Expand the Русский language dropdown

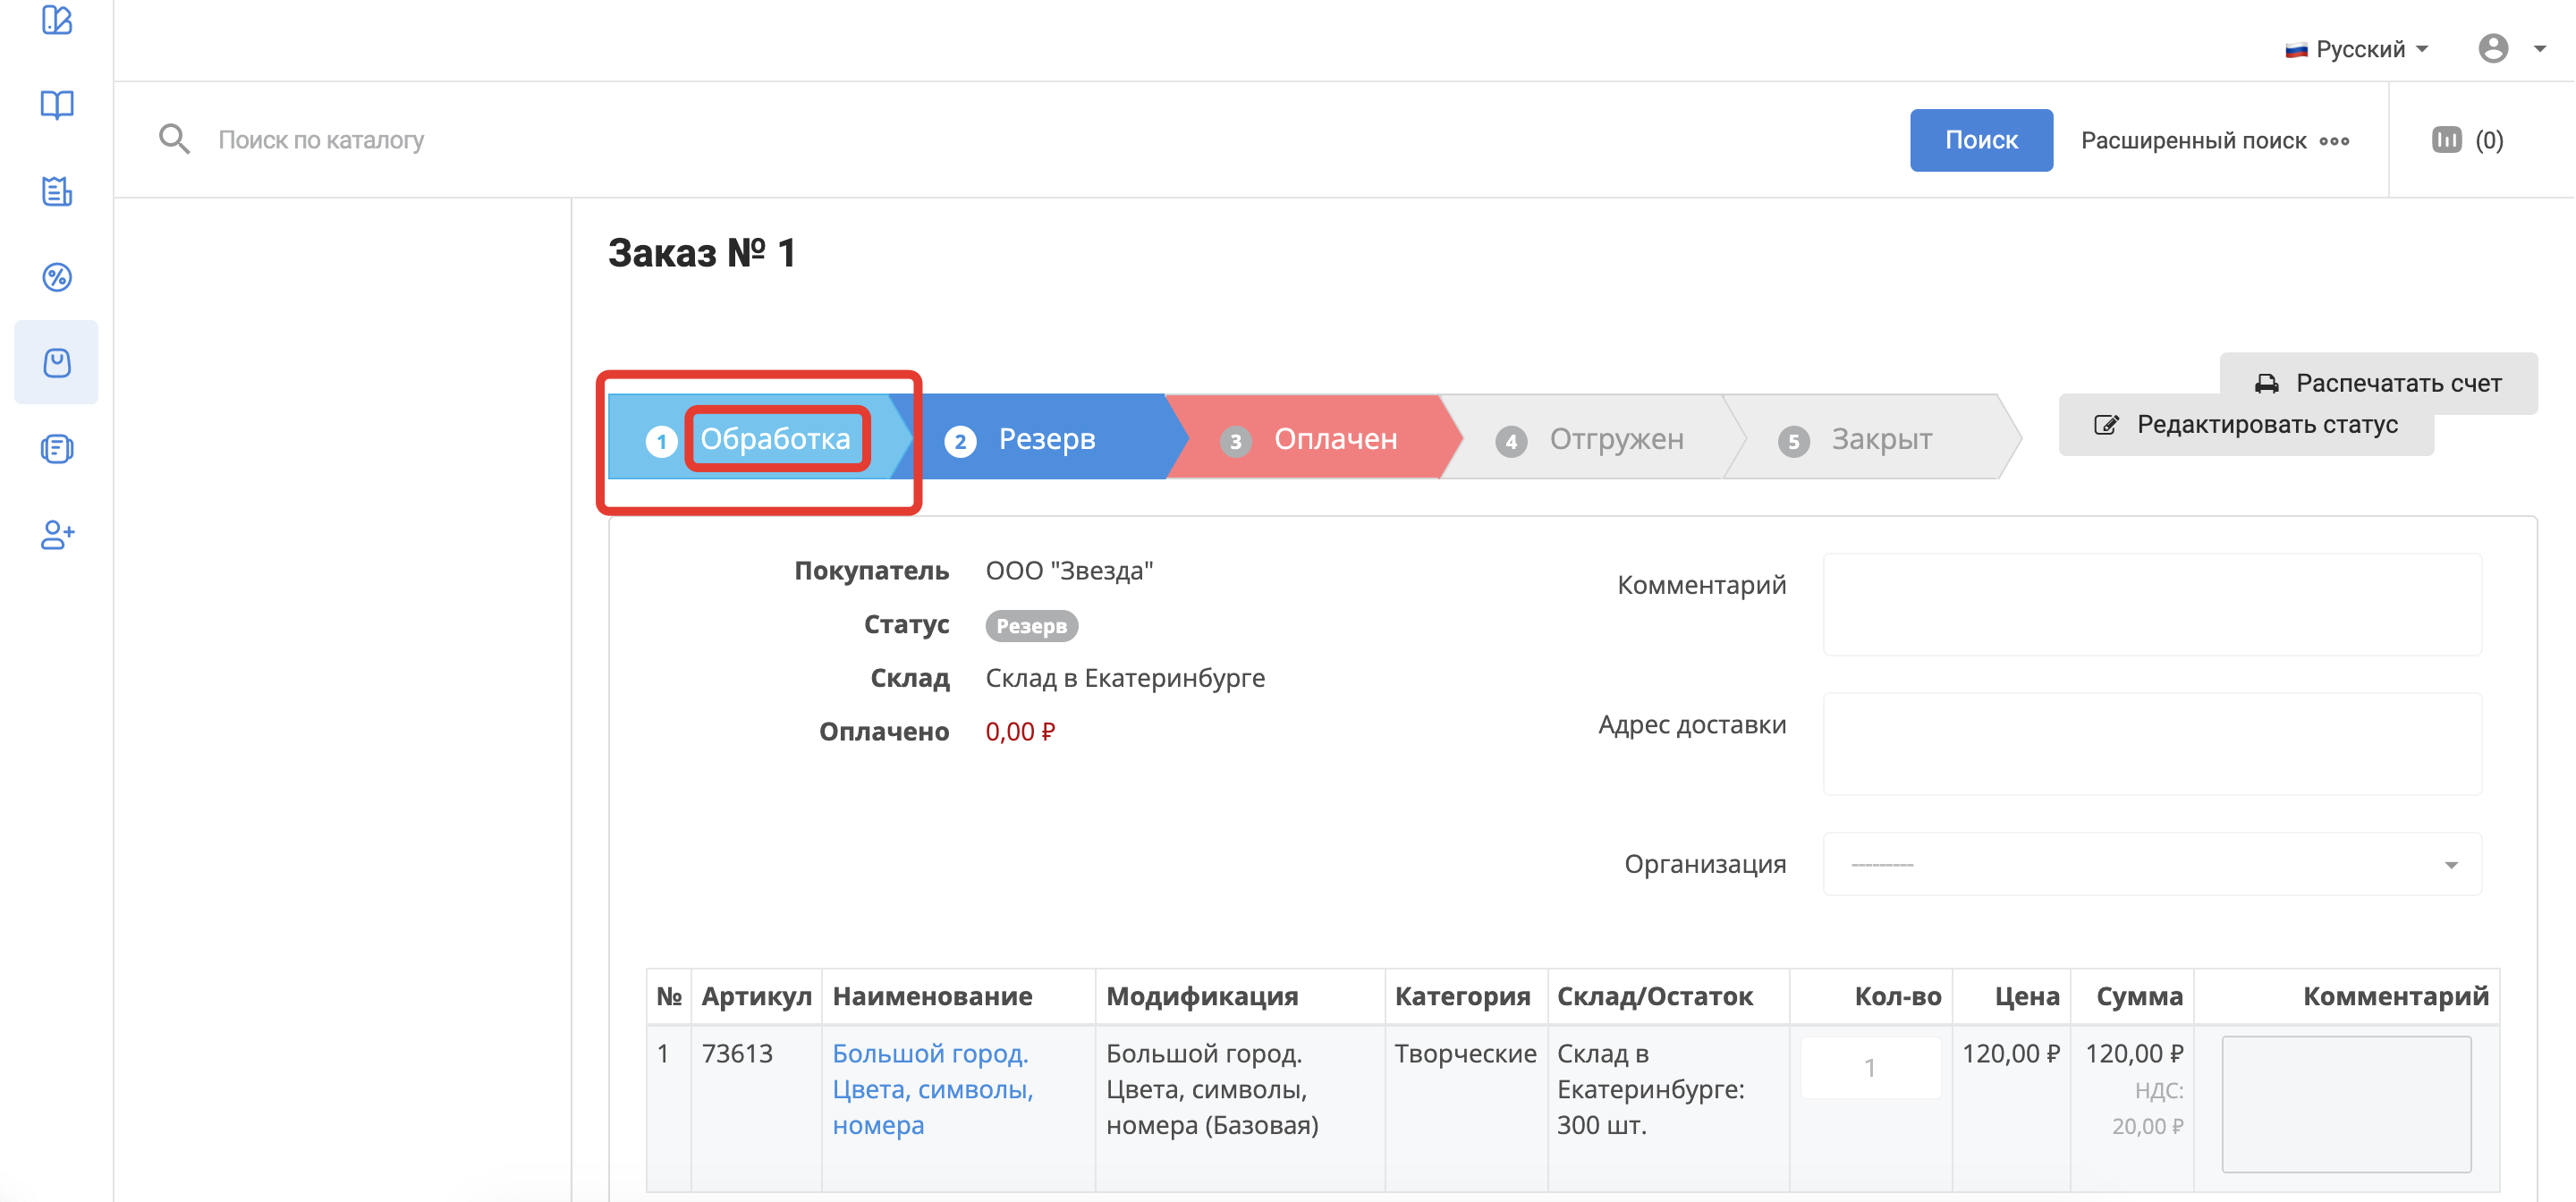[x=2356, y=49]
